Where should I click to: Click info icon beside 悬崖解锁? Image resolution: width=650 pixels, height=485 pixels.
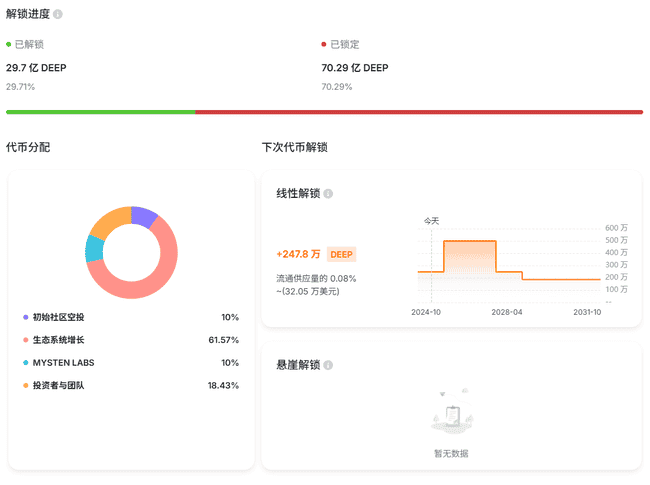[328, 365]
